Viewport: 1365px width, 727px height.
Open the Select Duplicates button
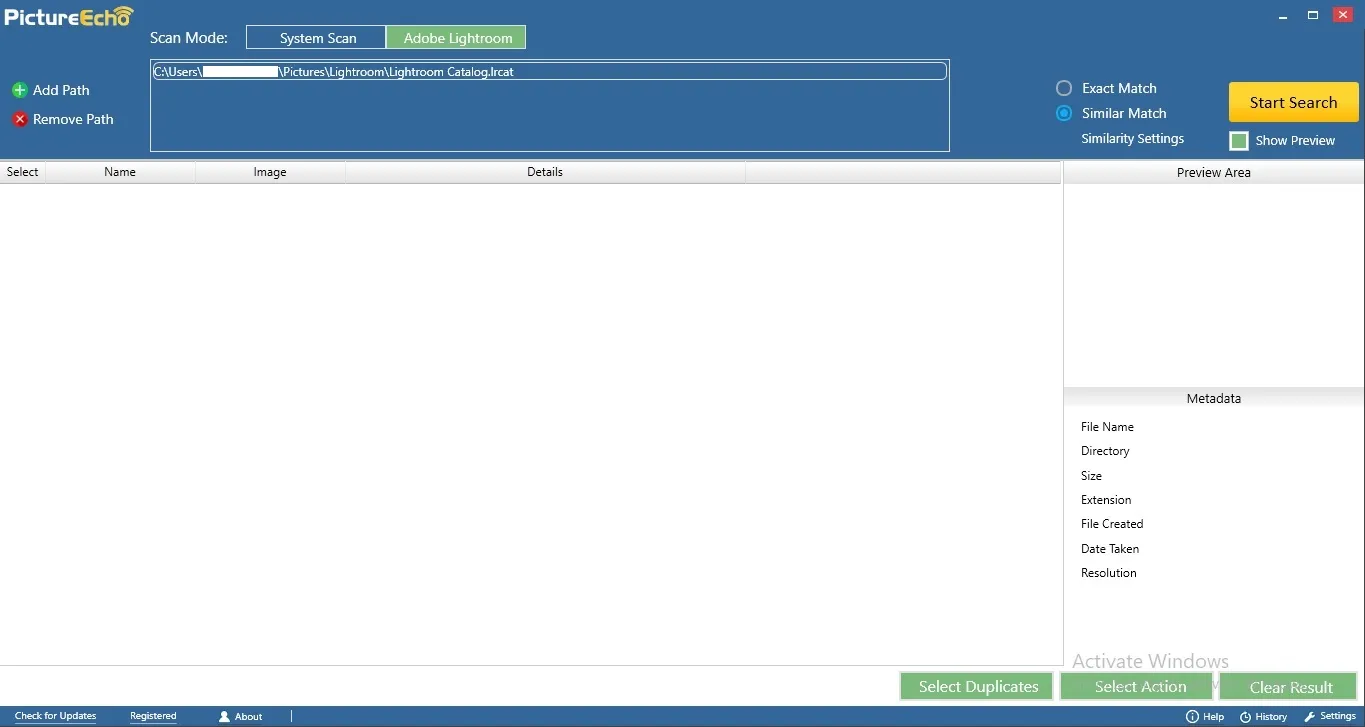point(977,686)
